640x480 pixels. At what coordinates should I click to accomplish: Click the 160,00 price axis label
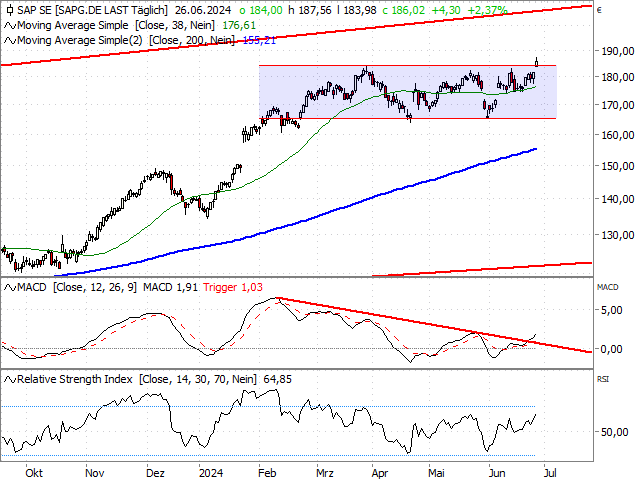click(618, 135)
